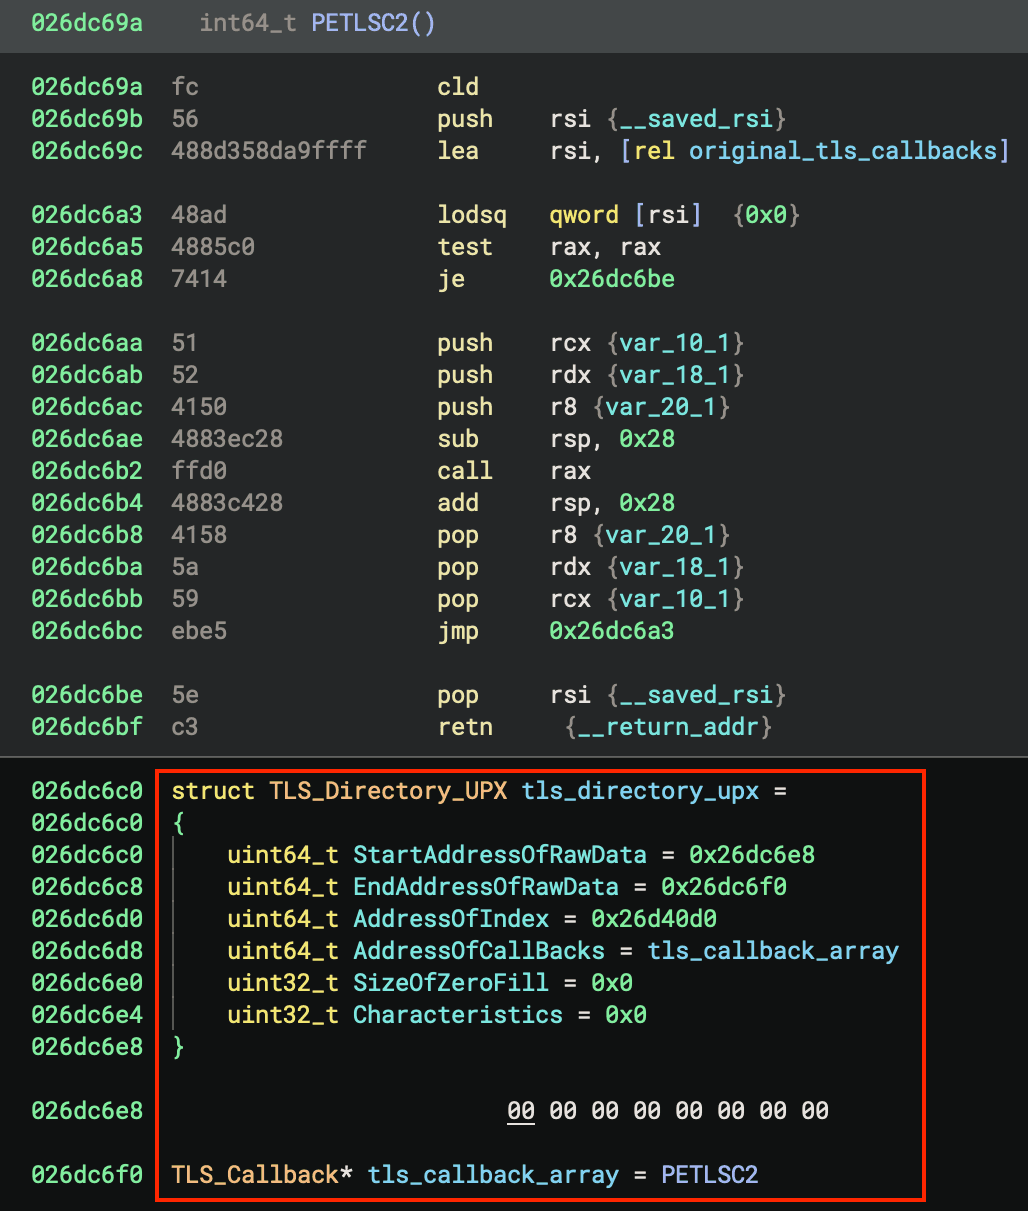
Task: Select the TLS_Directory_UPX struct type name
Action: click(x=387, y=791)
